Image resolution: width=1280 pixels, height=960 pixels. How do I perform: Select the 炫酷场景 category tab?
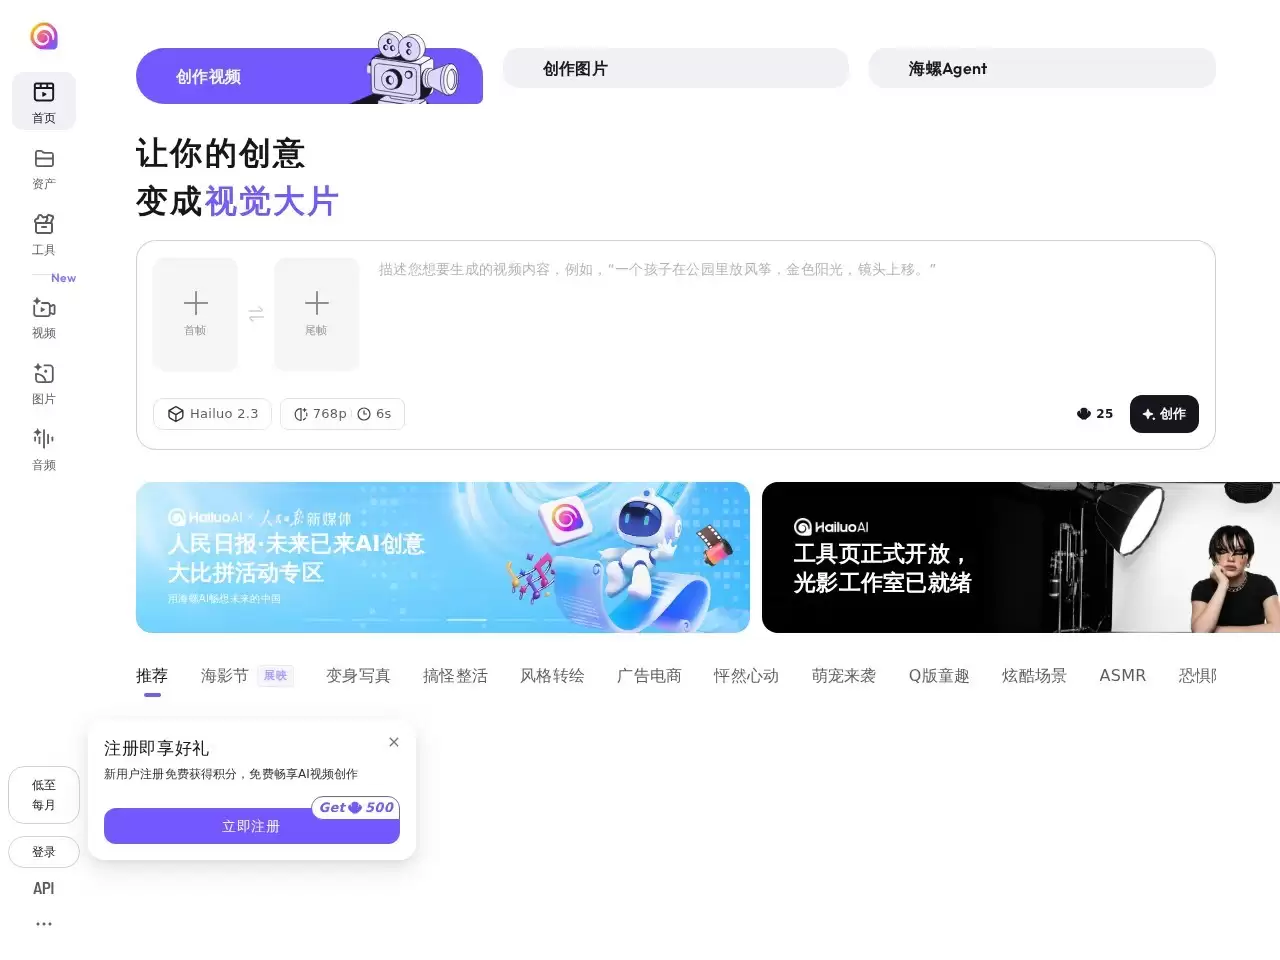tap(1034, 676)
